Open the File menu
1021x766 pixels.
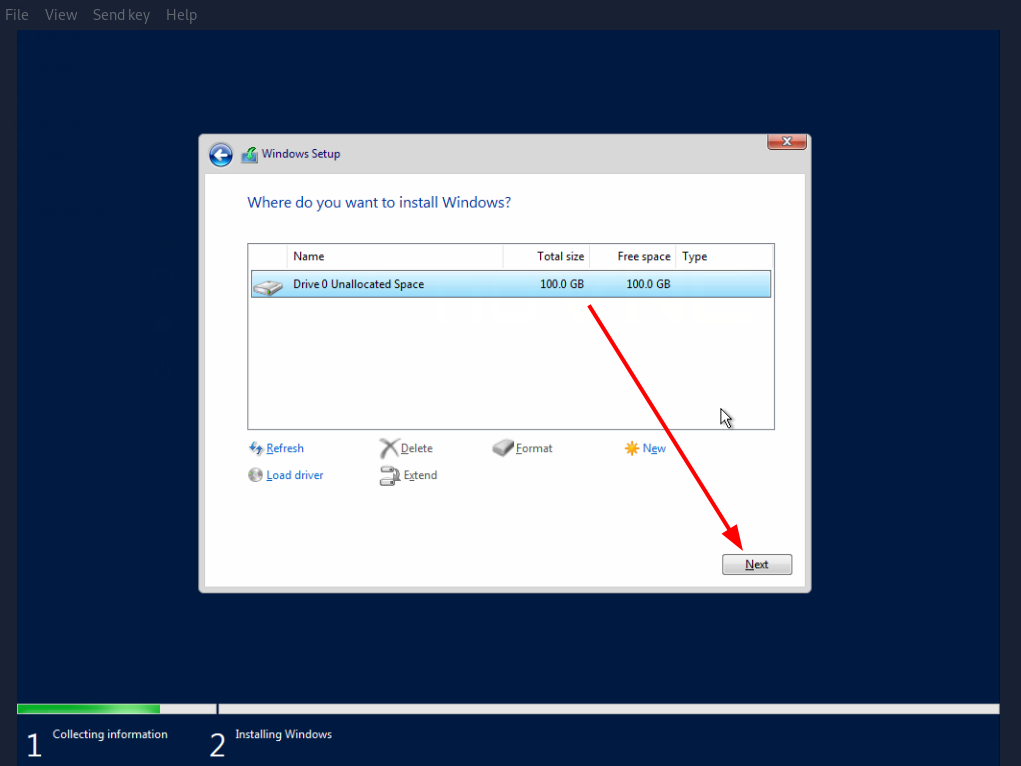(17, 14)
